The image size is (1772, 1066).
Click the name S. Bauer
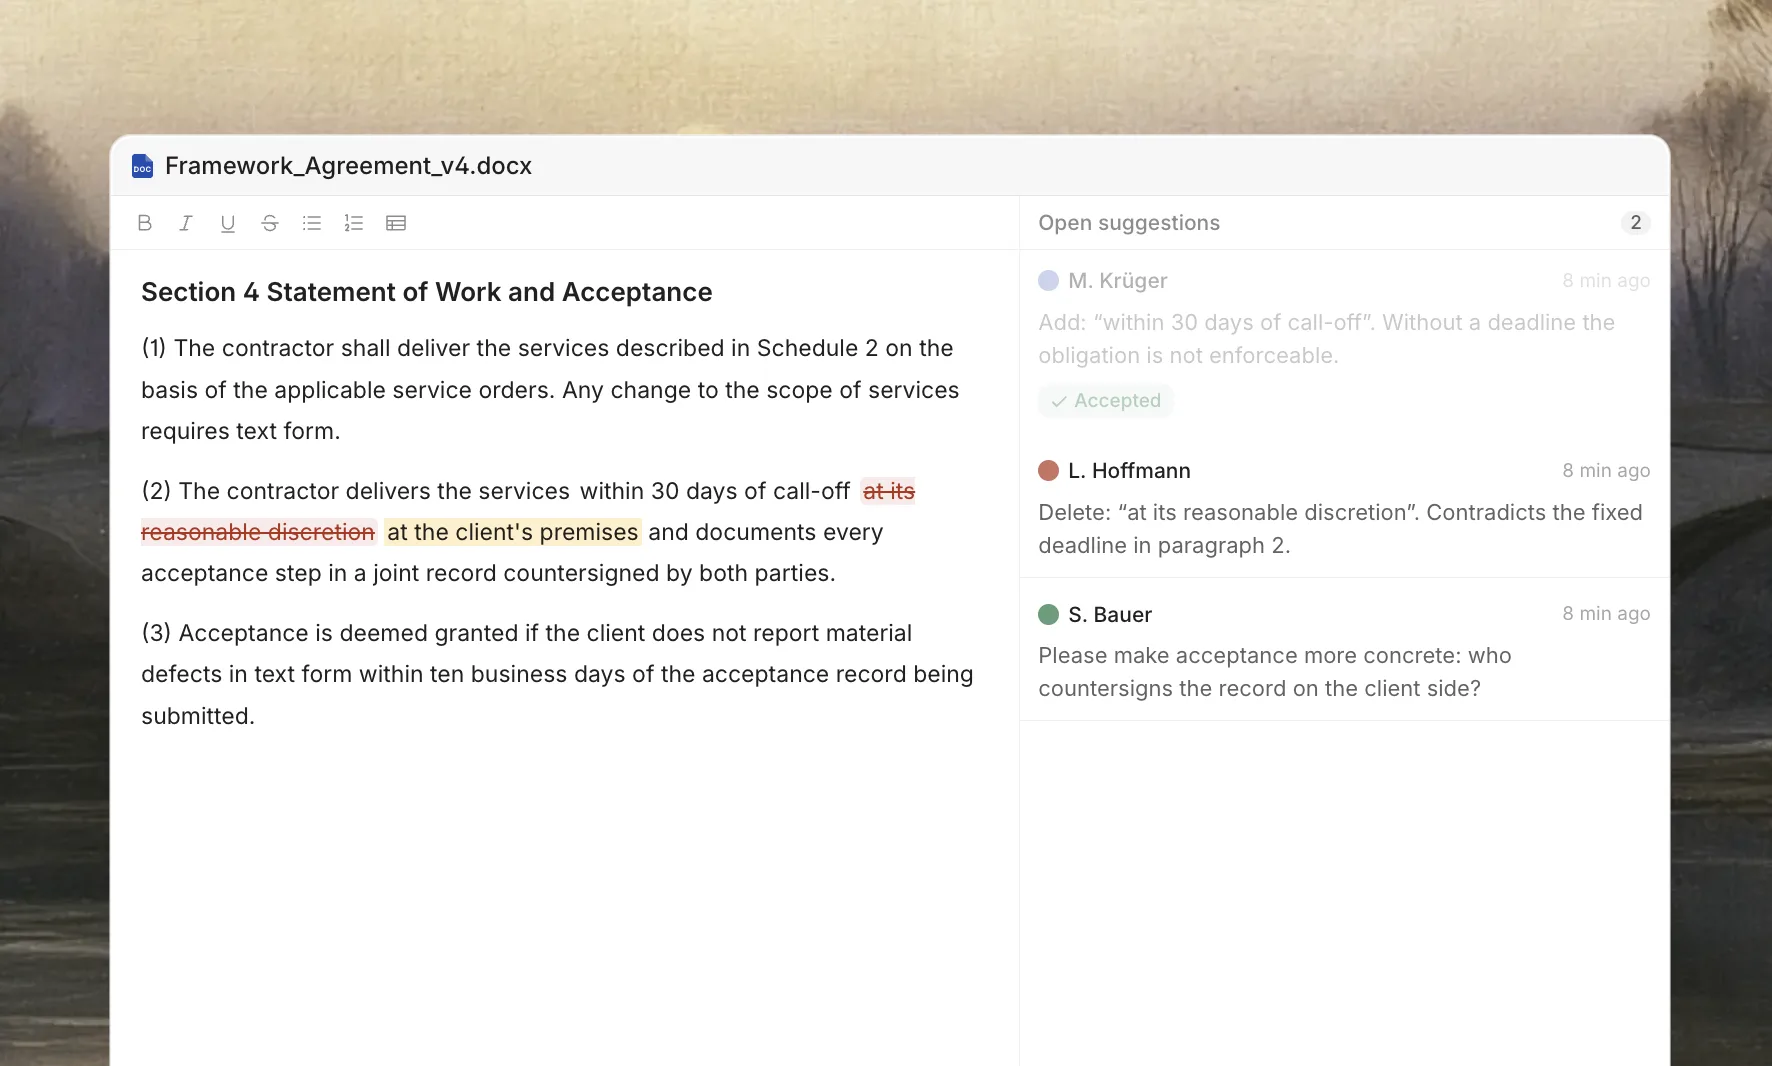[1110, 614]
